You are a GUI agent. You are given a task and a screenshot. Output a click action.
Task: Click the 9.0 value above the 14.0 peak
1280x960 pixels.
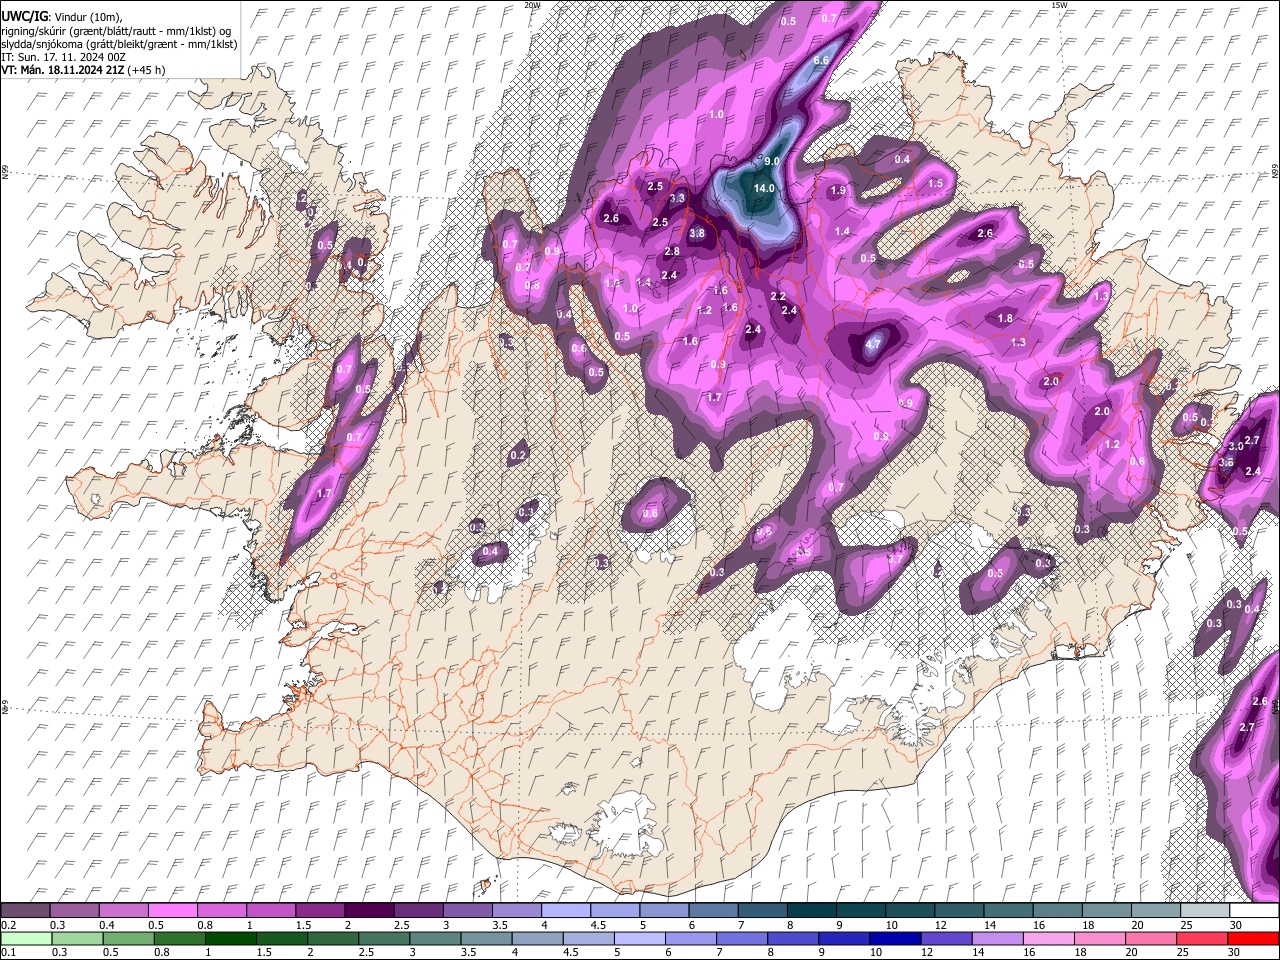[772, 161]
